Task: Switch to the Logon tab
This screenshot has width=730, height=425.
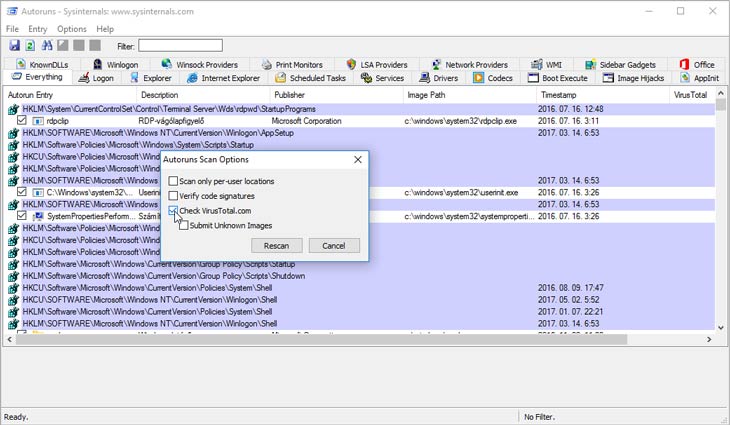Action: coord(96,78)
